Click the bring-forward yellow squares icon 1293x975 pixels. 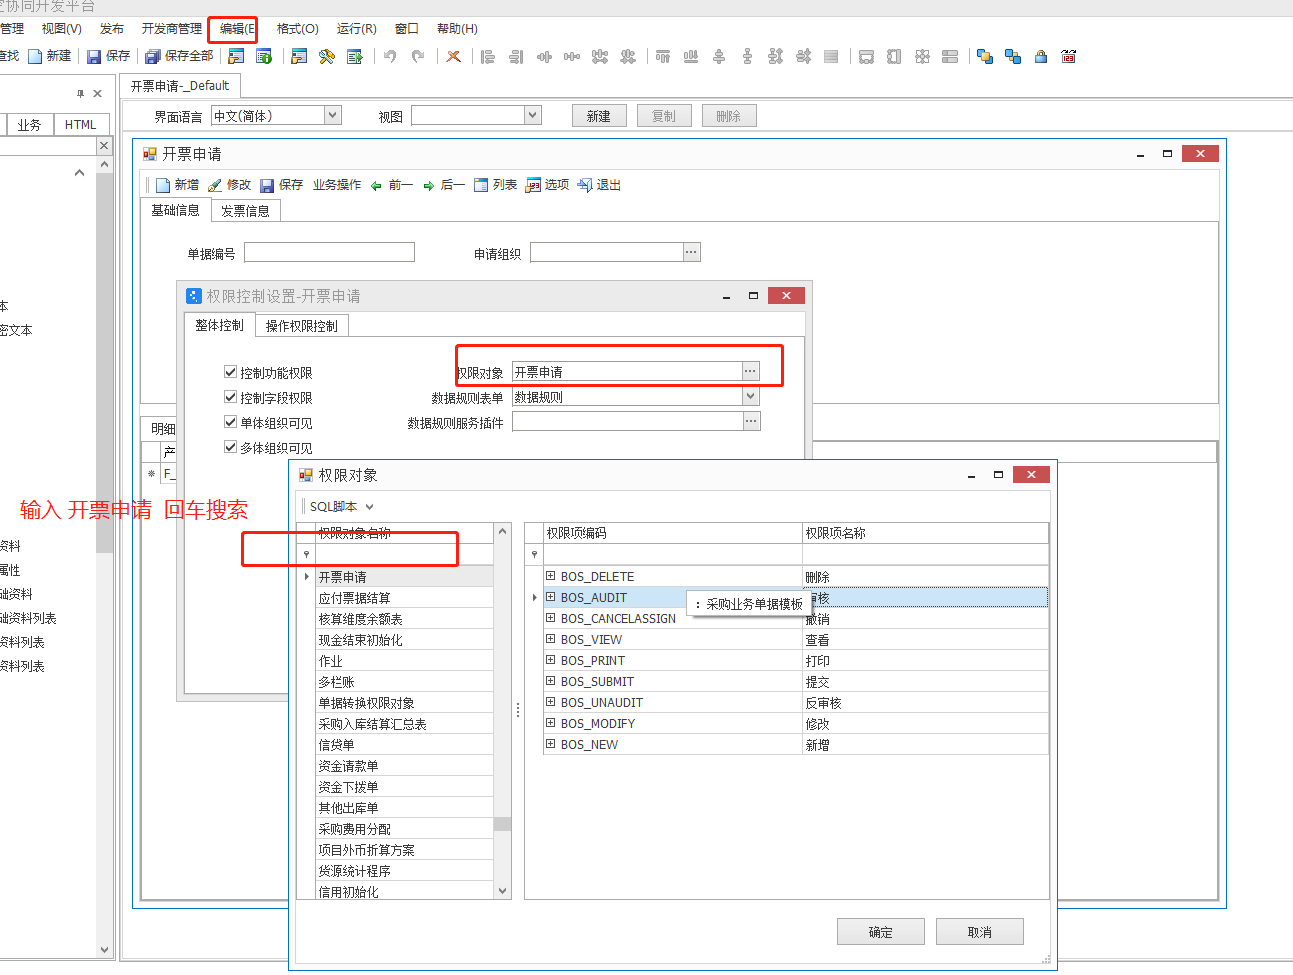(984, 57)
